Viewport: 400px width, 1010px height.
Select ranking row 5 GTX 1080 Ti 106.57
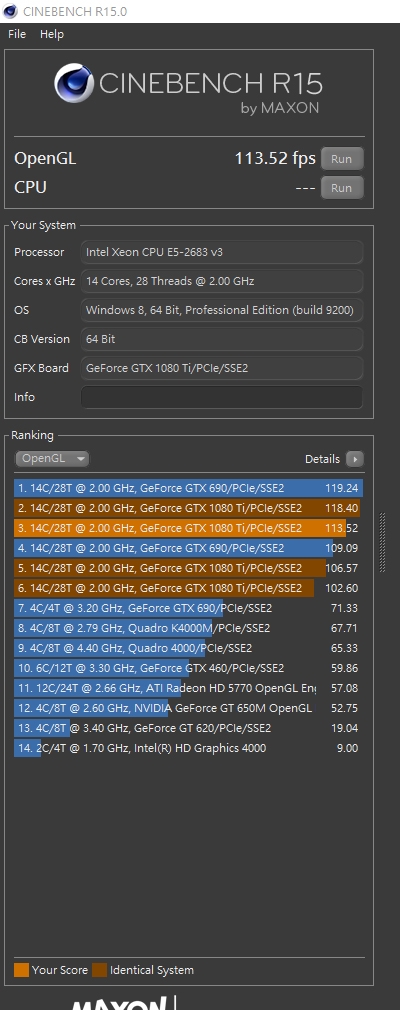point(189,568)
